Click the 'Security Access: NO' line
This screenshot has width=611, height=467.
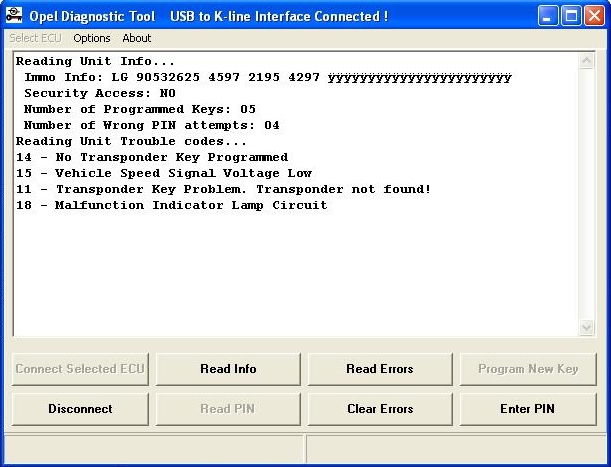(x=100, y=94)
